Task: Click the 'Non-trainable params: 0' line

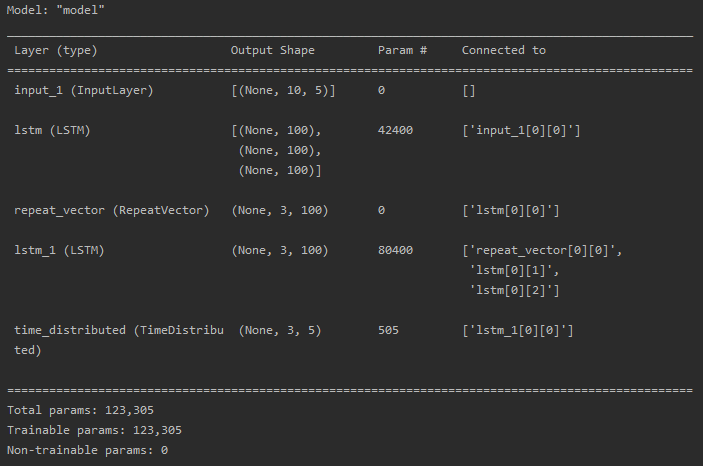Action: pyautogui.click(x=87, y=450)
